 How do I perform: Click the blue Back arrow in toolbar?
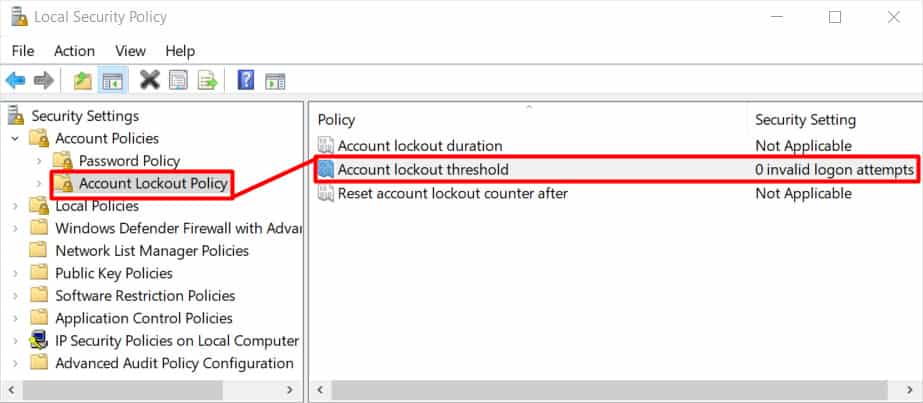[x=15, y=81]
